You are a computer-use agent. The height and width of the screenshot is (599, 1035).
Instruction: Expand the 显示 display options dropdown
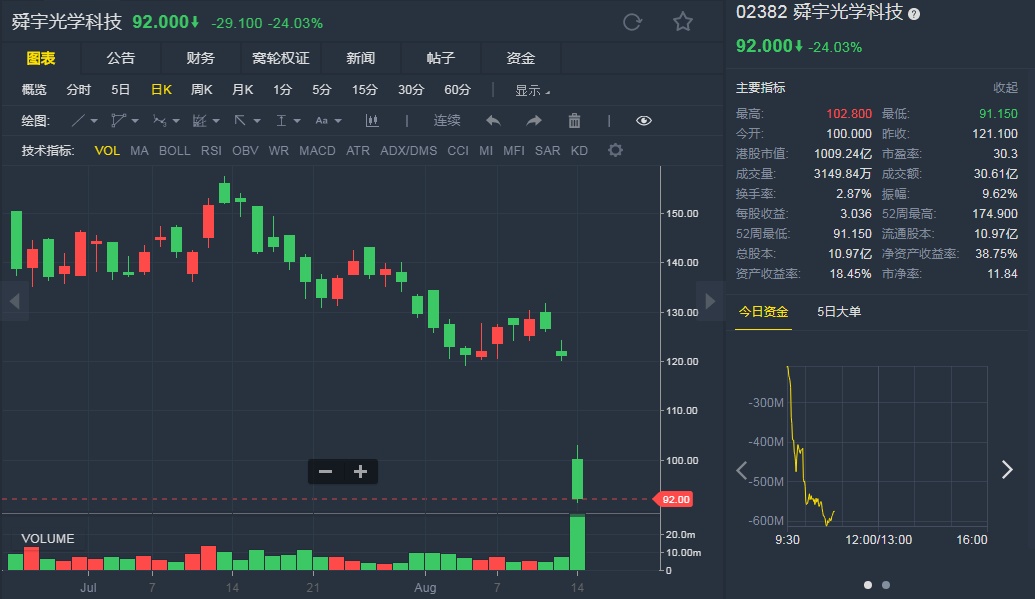coord(532,90)
